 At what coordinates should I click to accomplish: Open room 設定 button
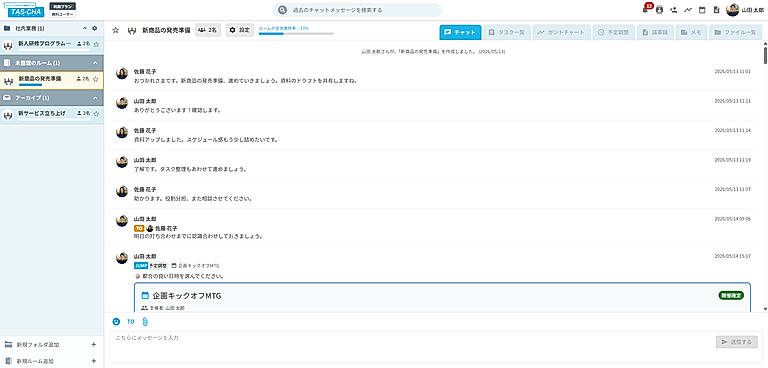click(240, 30)
